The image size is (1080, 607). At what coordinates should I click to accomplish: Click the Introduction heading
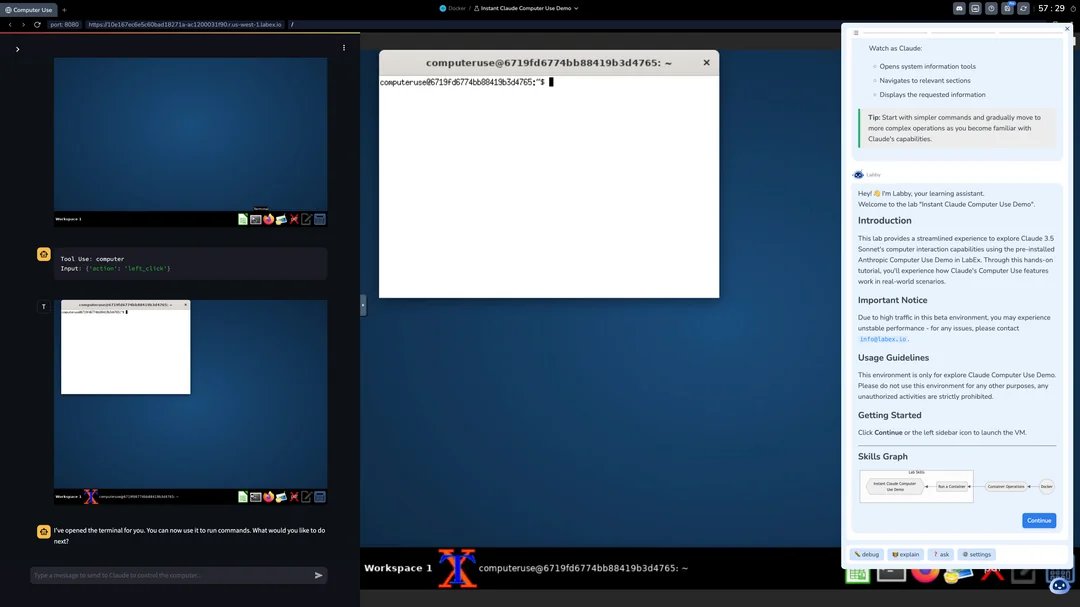pyautogui.click(x=884, y=220)
